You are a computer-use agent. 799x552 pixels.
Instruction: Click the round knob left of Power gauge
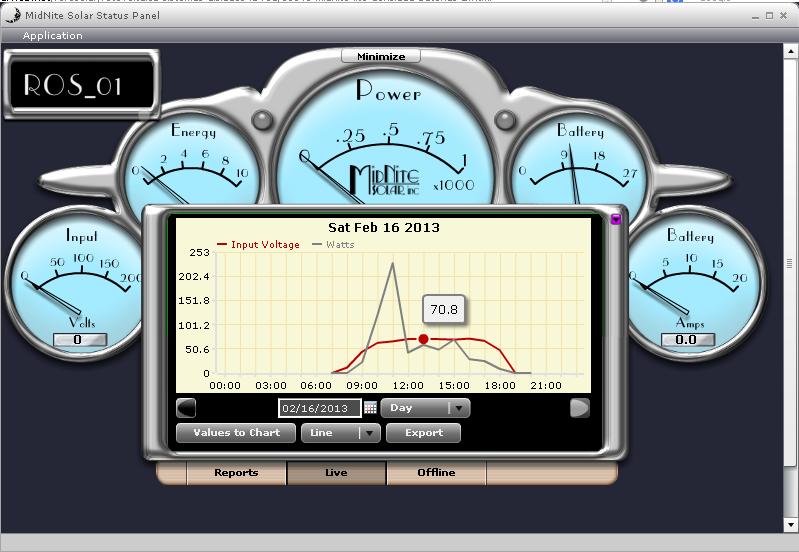click(262, 120)
